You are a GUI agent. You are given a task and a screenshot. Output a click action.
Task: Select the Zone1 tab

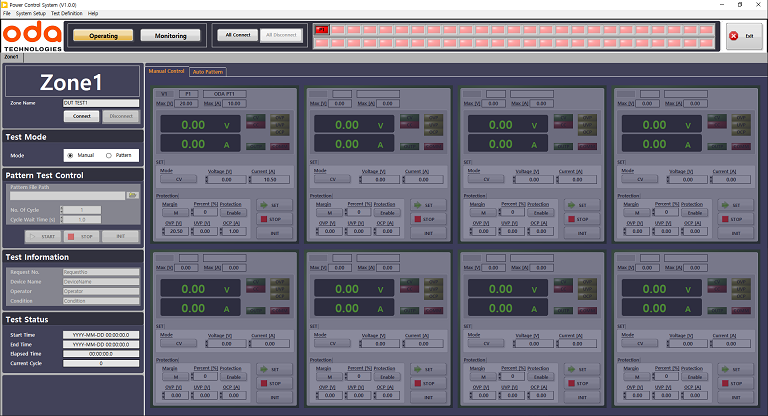pyautogui.click(x=12, y=57)
